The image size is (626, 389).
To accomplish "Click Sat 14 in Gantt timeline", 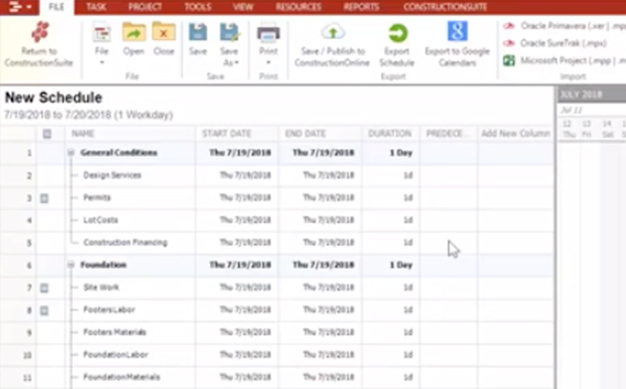I will (607, 129).
